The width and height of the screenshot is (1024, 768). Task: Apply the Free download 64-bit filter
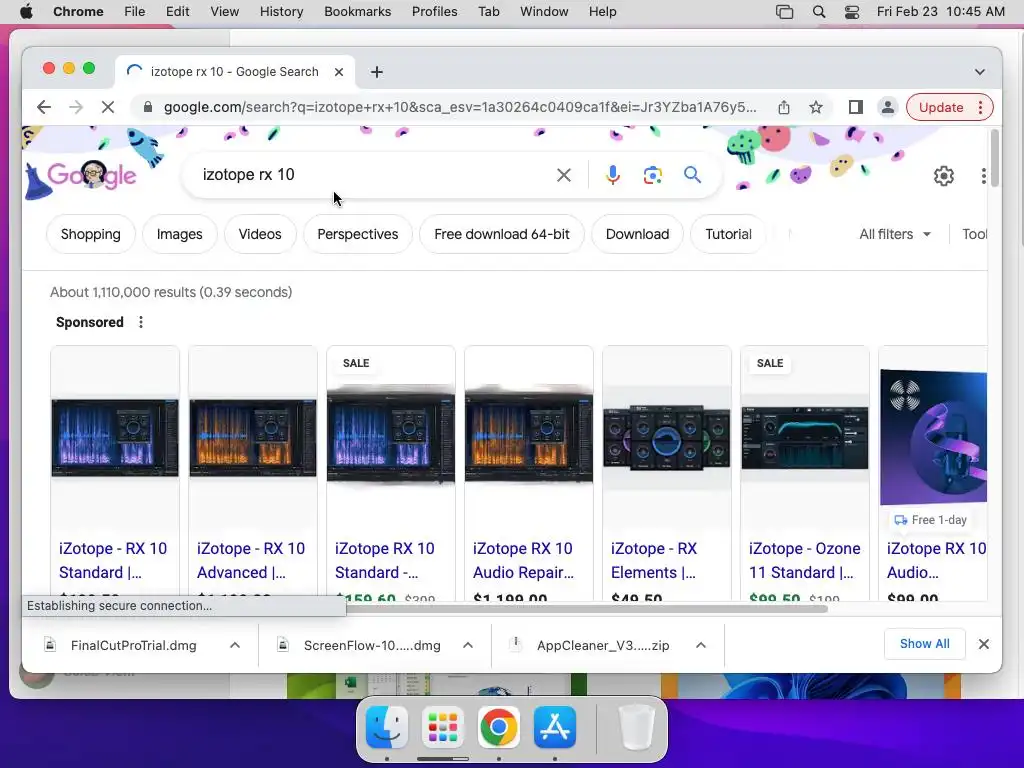point(502,234)
